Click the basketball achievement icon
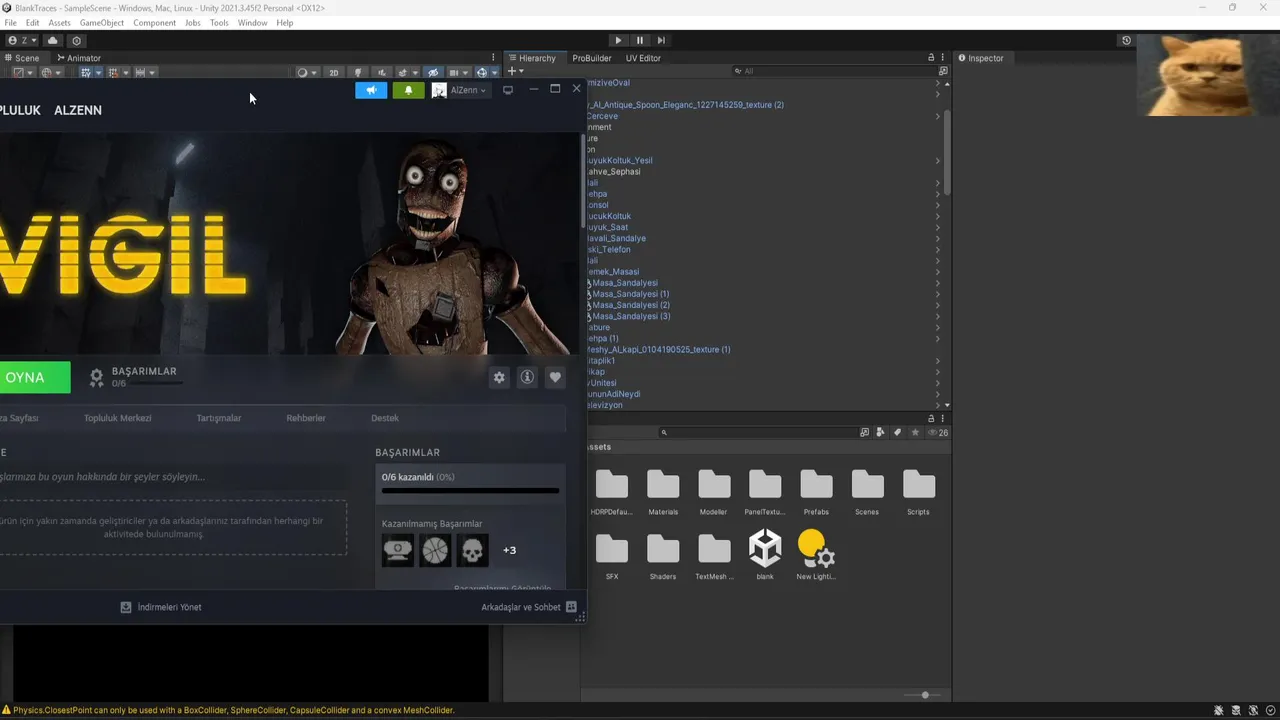The width and height of the screenshot is (1280, 720). (x=435, y=550)
